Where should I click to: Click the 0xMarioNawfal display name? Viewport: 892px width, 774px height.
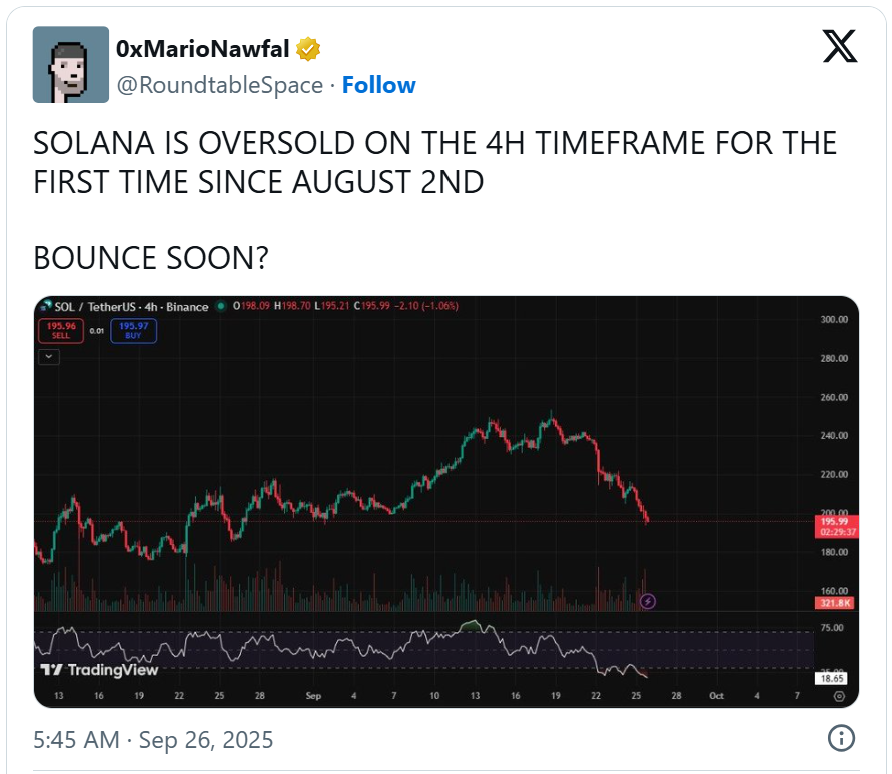(202, 48)
